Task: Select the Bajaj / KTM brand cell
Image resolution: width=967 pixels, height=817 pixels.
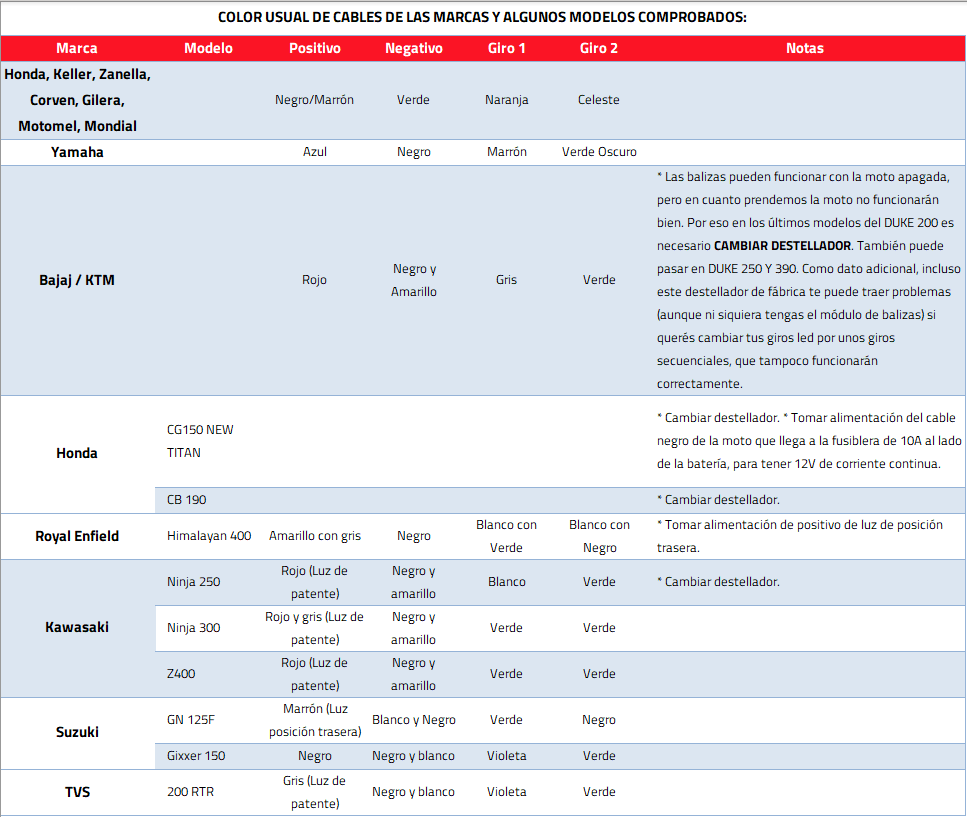Action: pos(77,280)
